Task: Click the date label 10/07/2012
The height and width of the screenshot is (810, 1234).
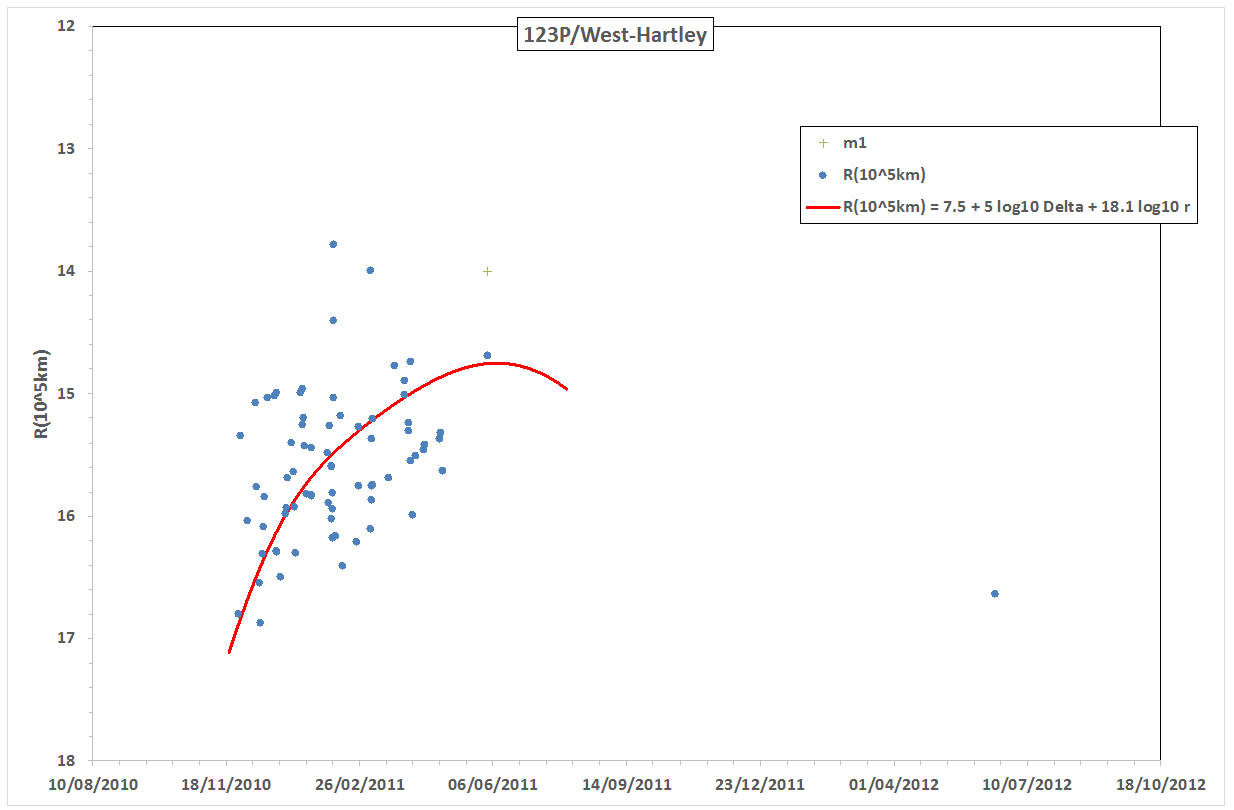Action: [x=1027, y=785]
